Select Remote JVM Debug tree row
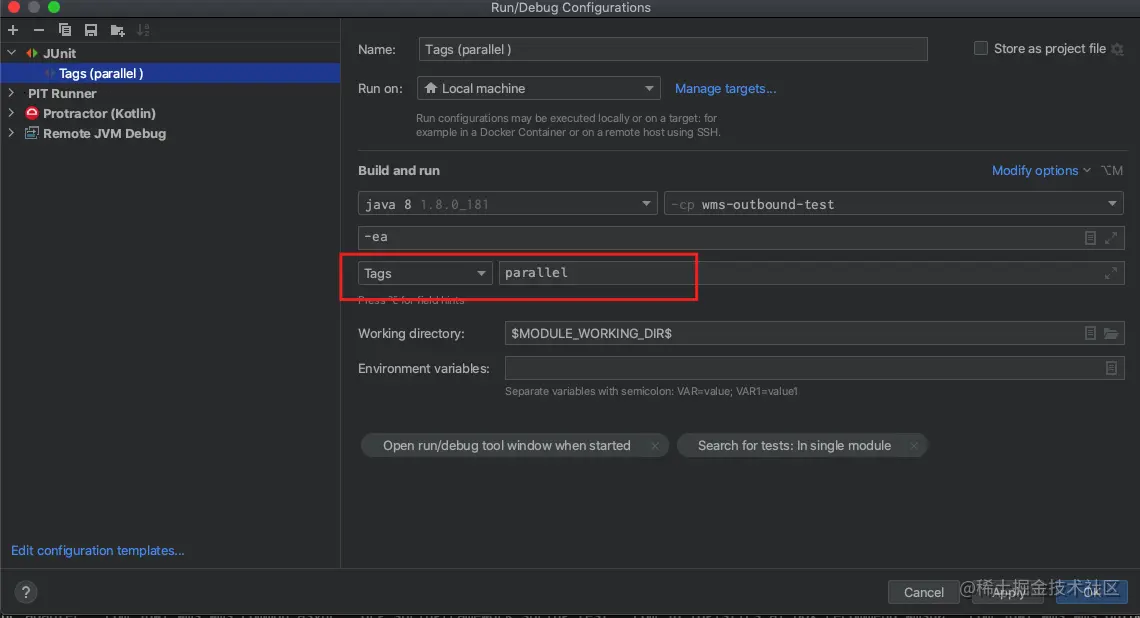The width and height of the screenshot is (1140, 618). [x=170, y=133]
